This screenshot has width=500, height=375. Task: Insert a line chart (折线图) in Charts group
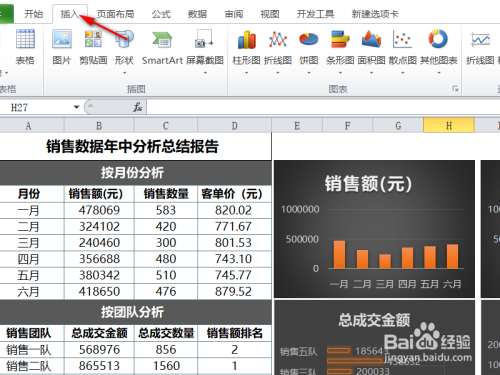(x=278, y=39)
